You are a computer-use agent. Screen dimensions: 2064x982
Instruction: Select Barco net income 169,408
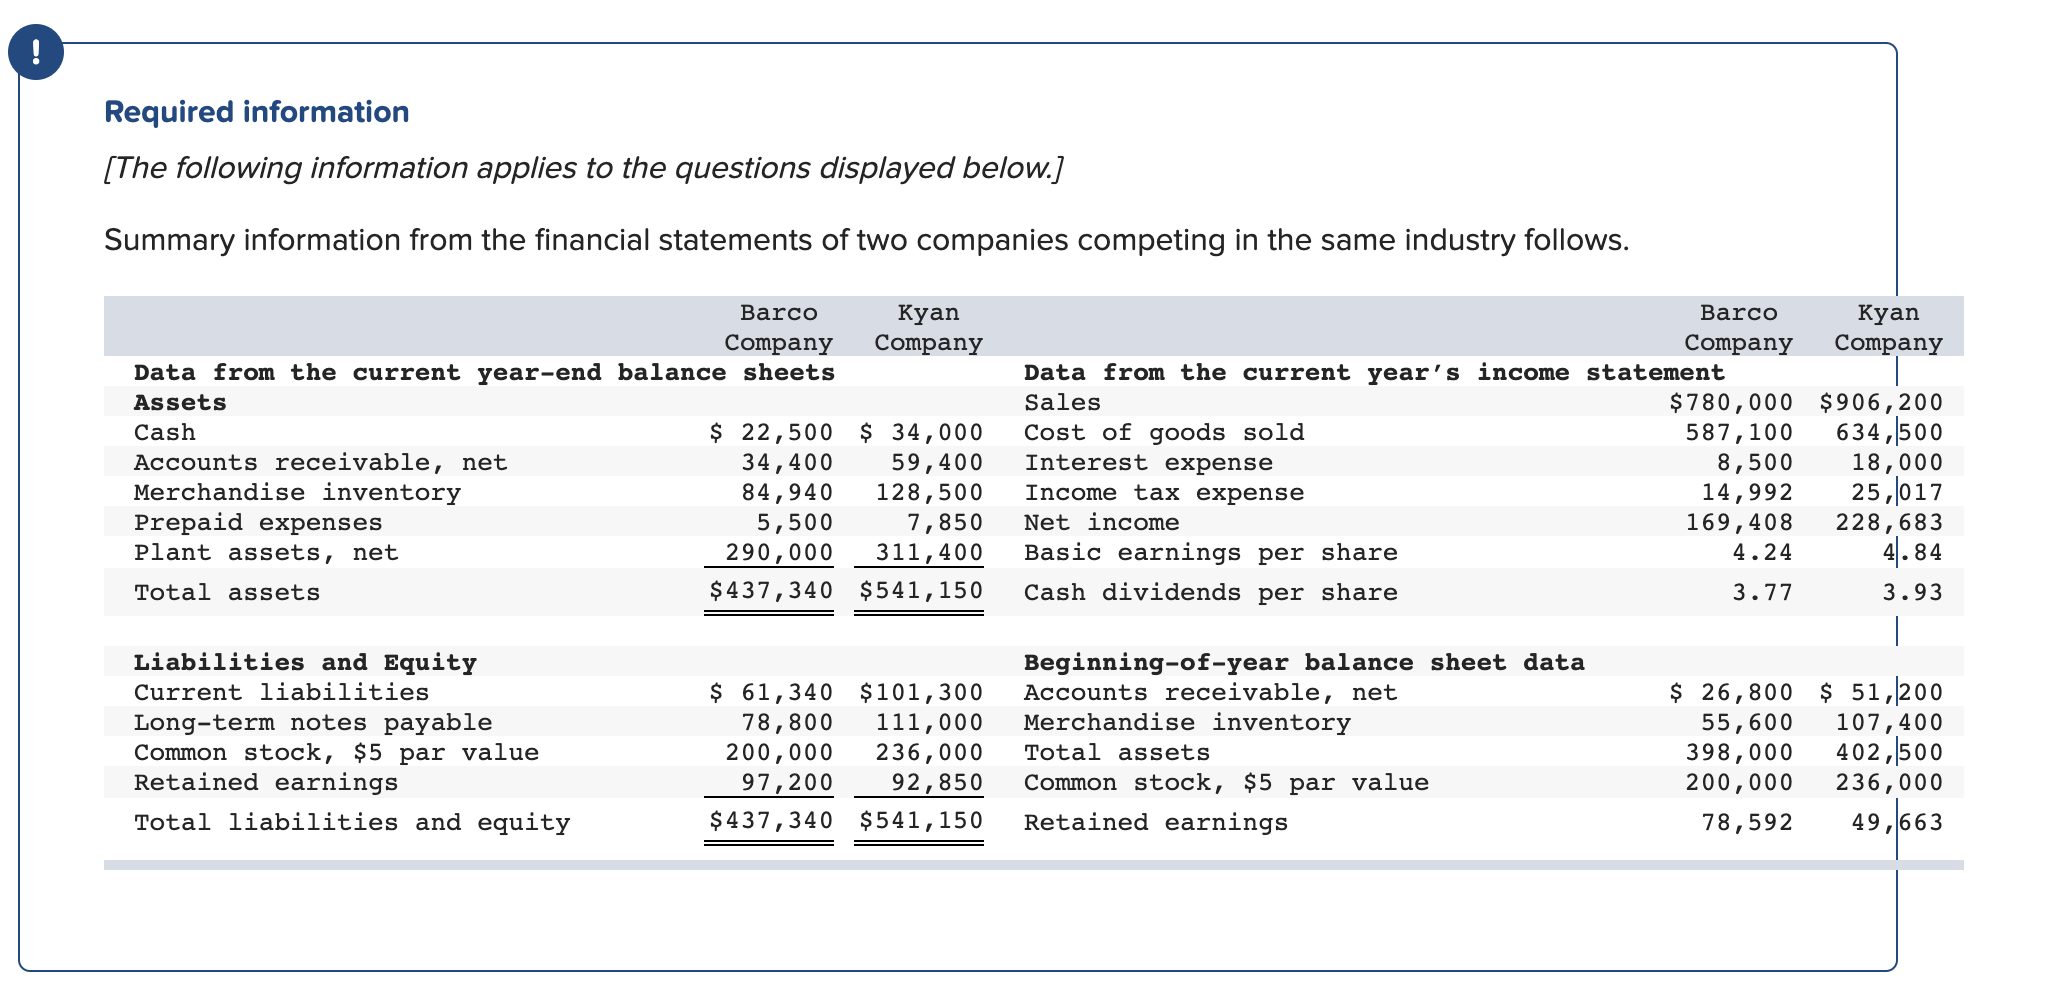click(1739, 522)
